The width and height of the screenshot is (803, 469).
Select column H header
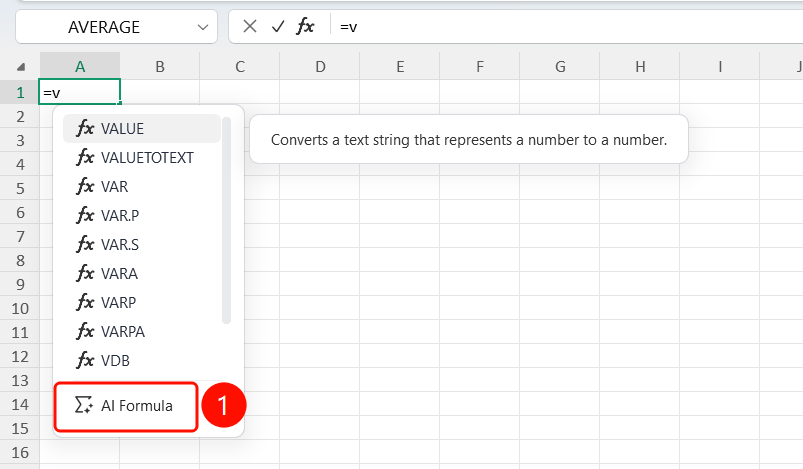(640, 67)
